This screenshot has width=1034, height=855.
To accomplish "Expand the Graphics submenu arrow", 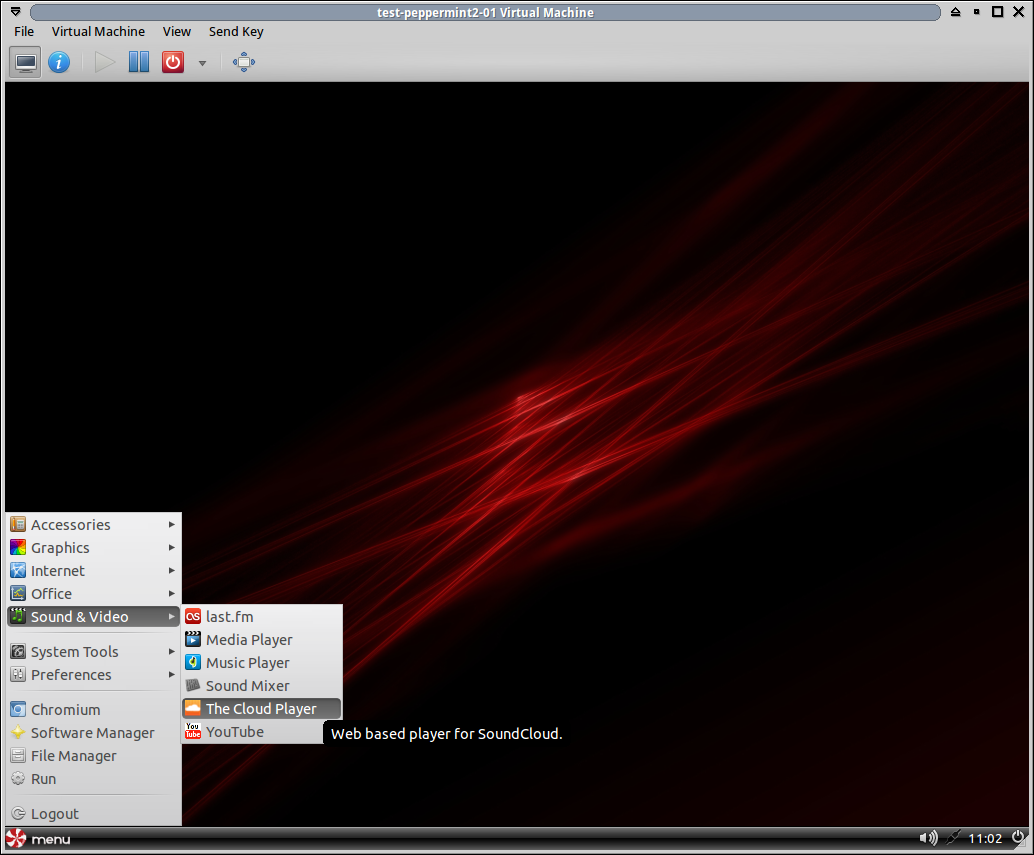I will pos(171,548).
